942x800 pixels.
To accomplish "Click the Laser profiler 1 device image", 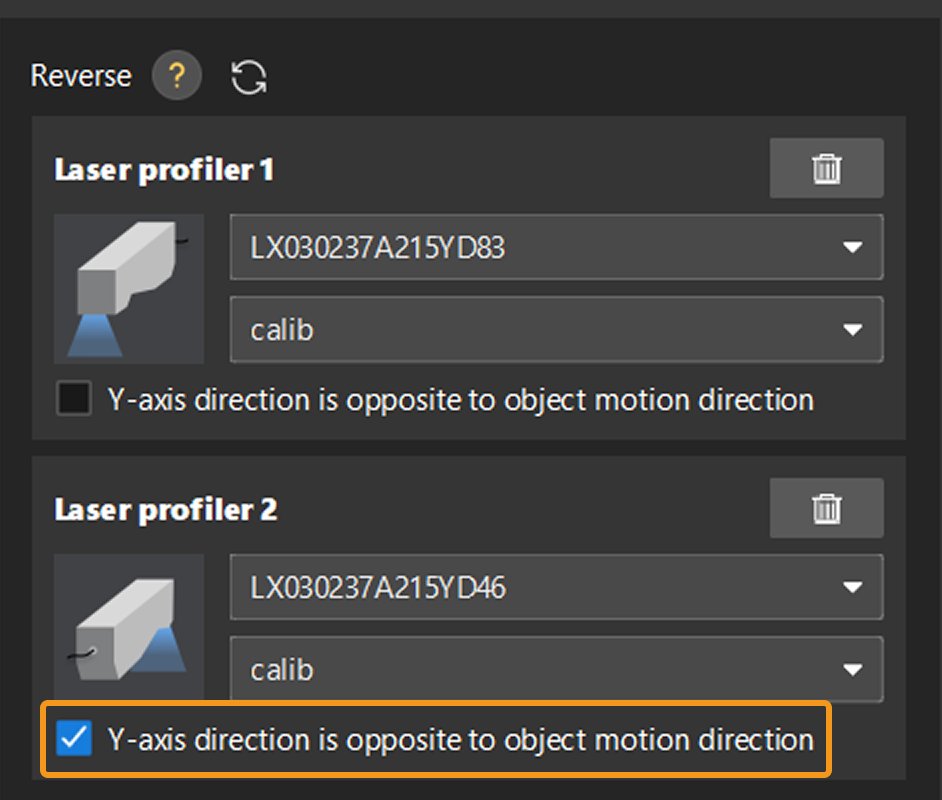I will coord(129,288).
